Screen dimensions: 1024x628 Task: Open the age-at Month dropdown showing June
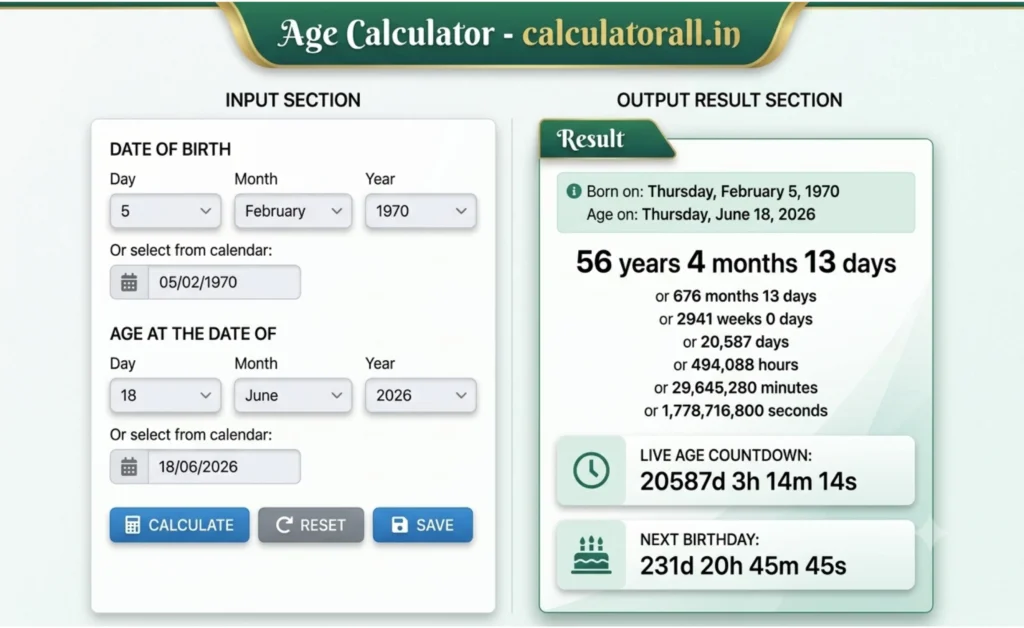[293, 395]
